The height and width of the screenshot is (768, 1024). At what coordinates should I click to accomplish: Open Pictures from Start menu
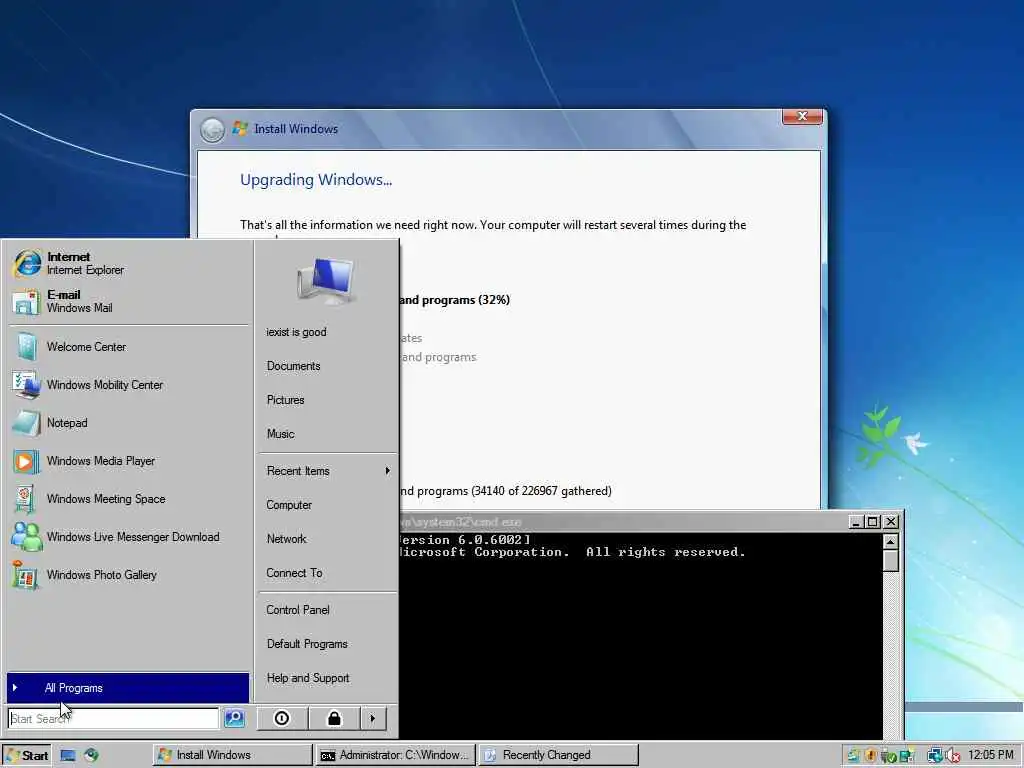(x=327, y=400)
